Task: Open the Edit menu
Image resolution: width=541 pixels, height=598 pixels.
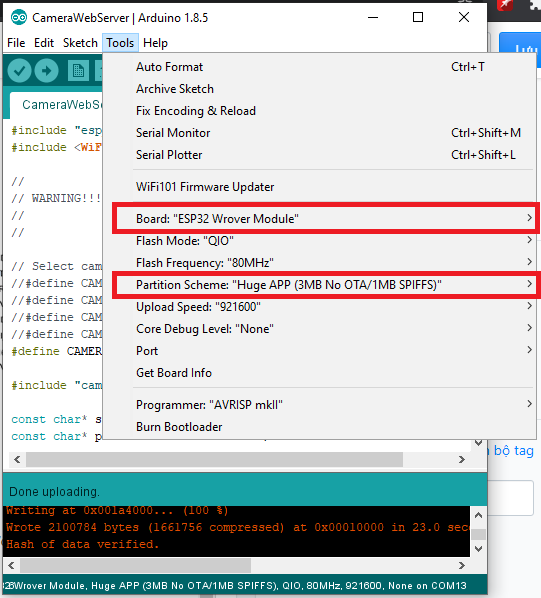Action: (44, 43)
